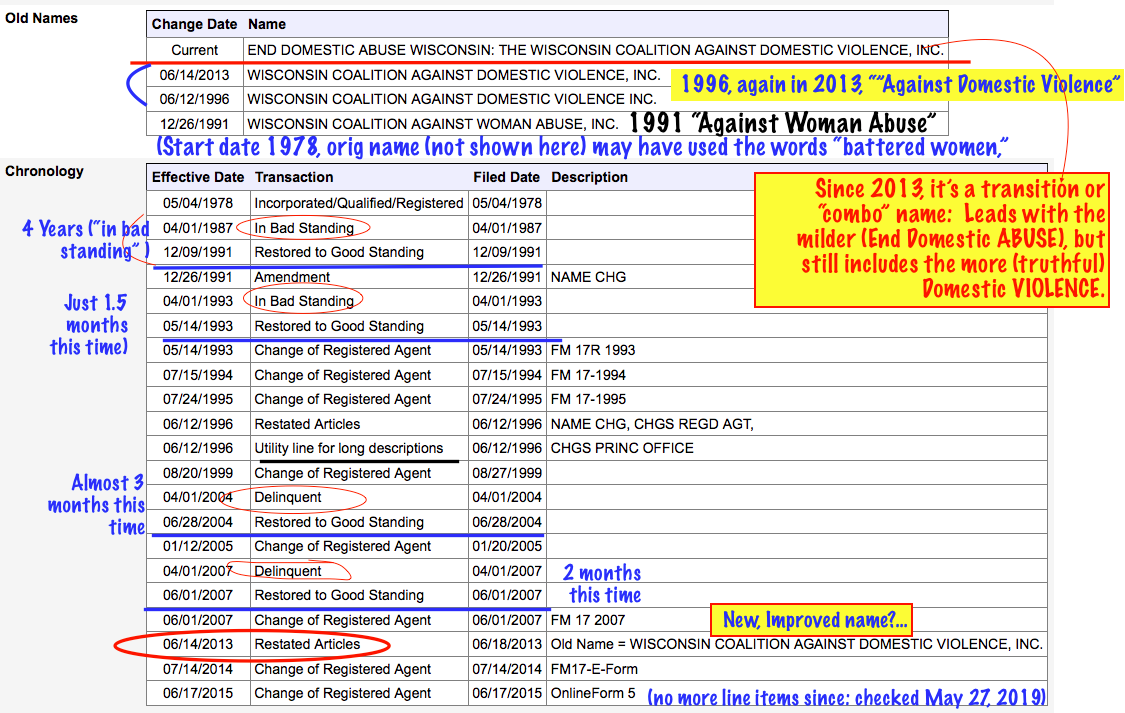Viewport: 1125px width, 713px height.
Task: Click WISCONSIN COALITION AGAINST WOMAN ABUSE name
Action: 433,124
